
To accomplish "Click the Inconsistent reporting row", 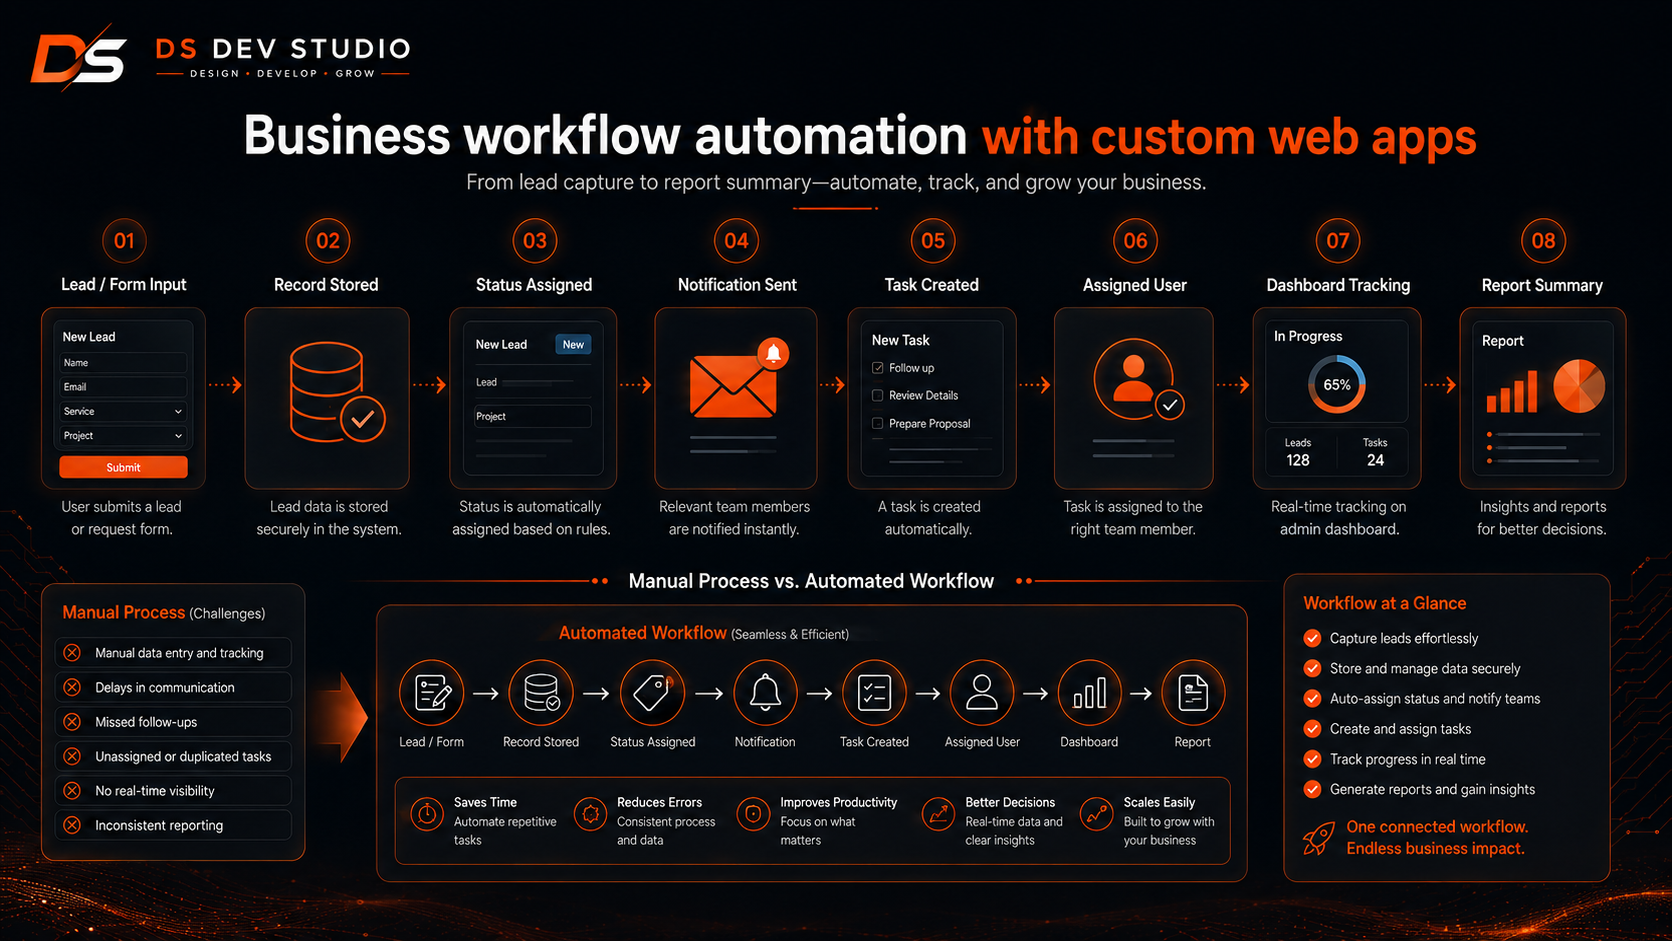I will click(173, 825).
